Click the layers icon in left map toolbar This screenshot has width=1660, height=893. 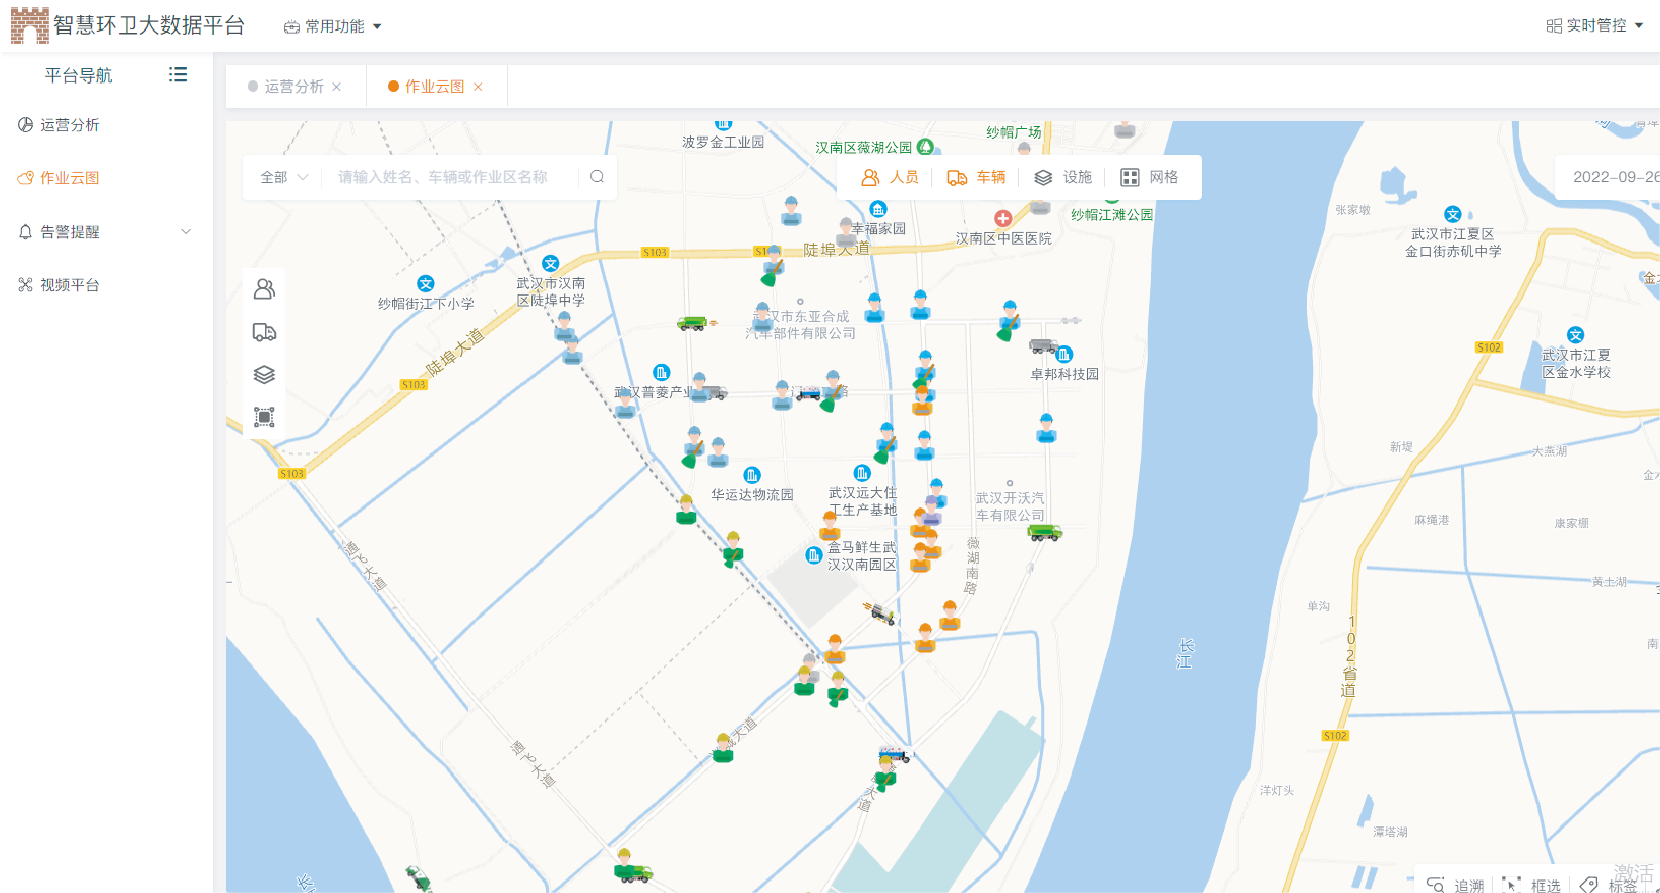(264, 375)
